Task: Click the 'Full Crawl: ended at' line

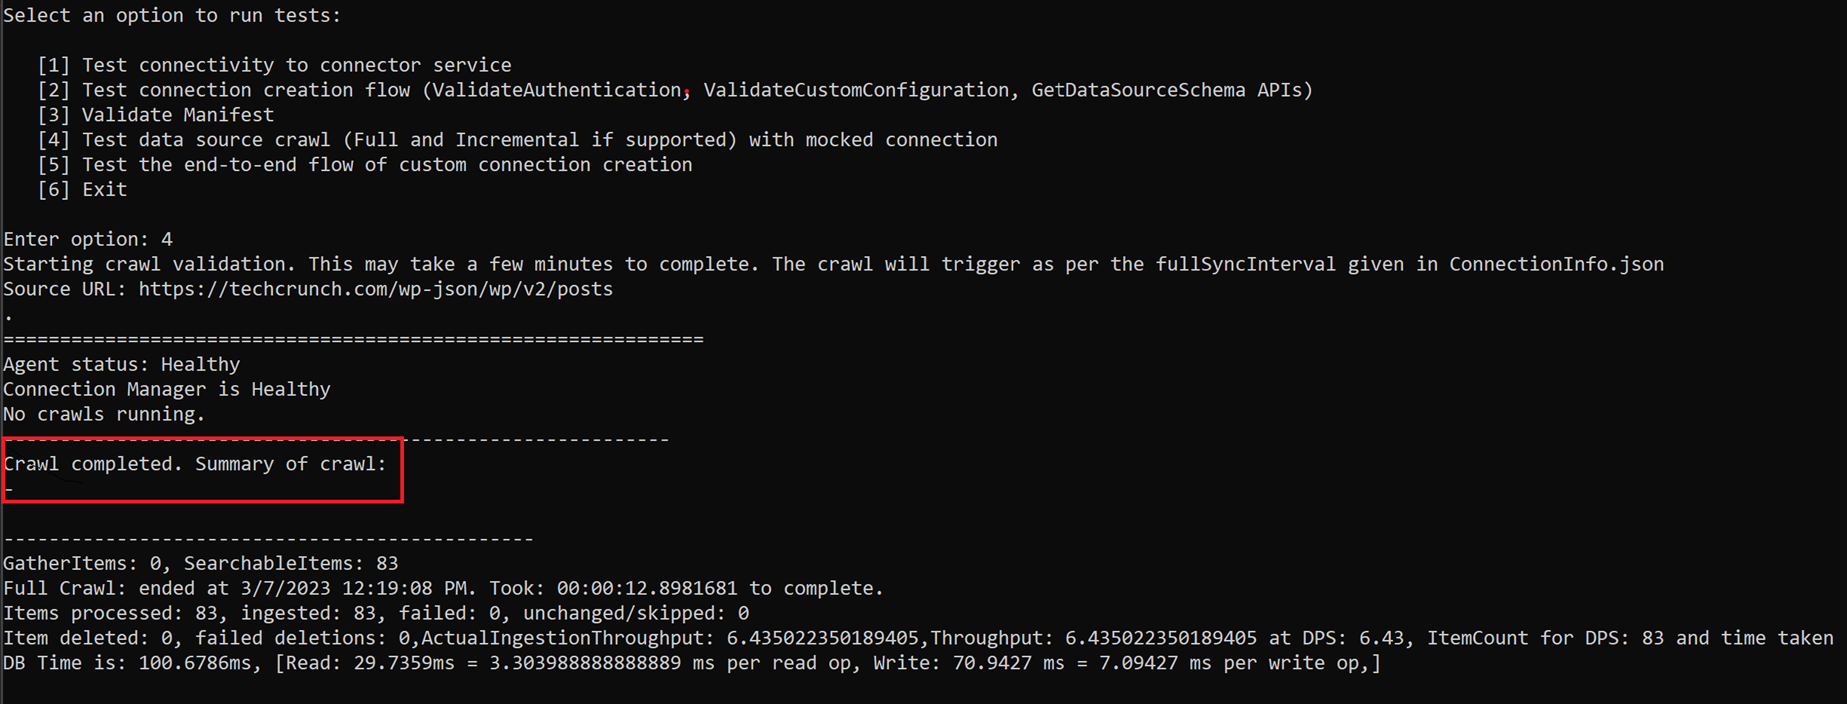Action: [443, 588]
